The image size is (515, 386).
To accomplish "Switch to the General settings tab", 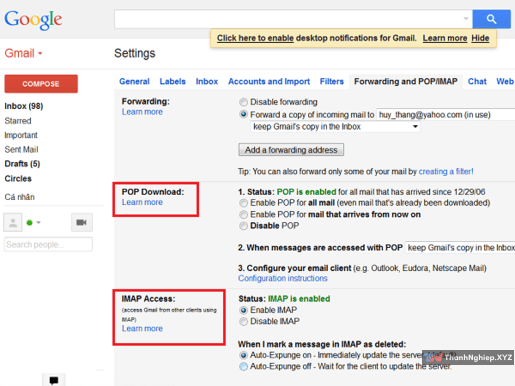I will tap(134, 81).
